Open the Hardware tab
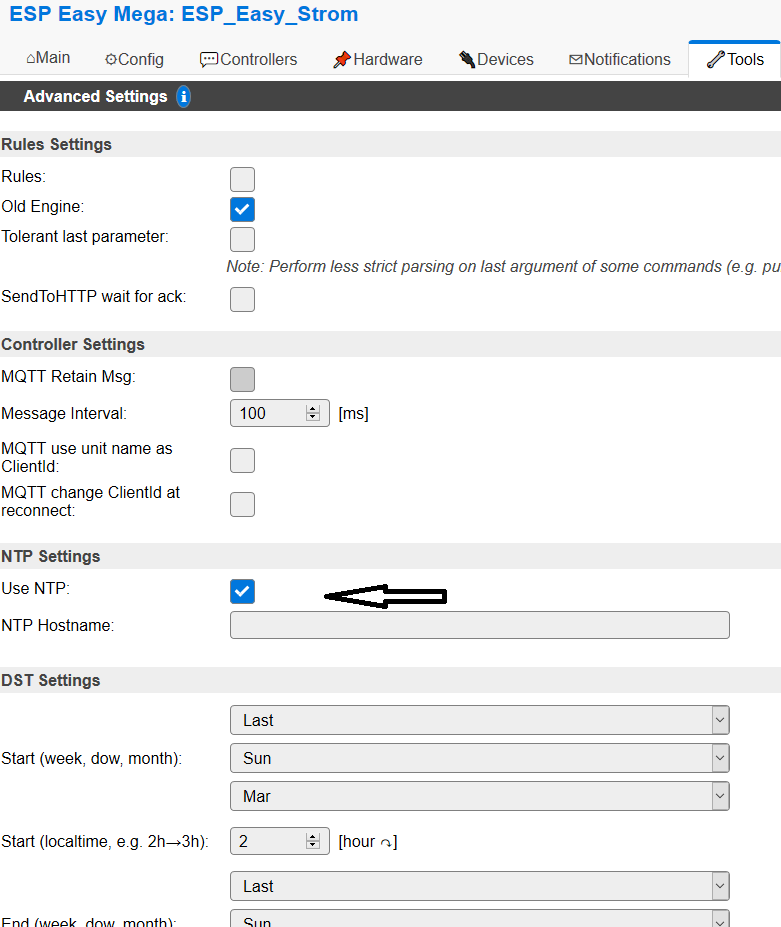 coord(378,60)
